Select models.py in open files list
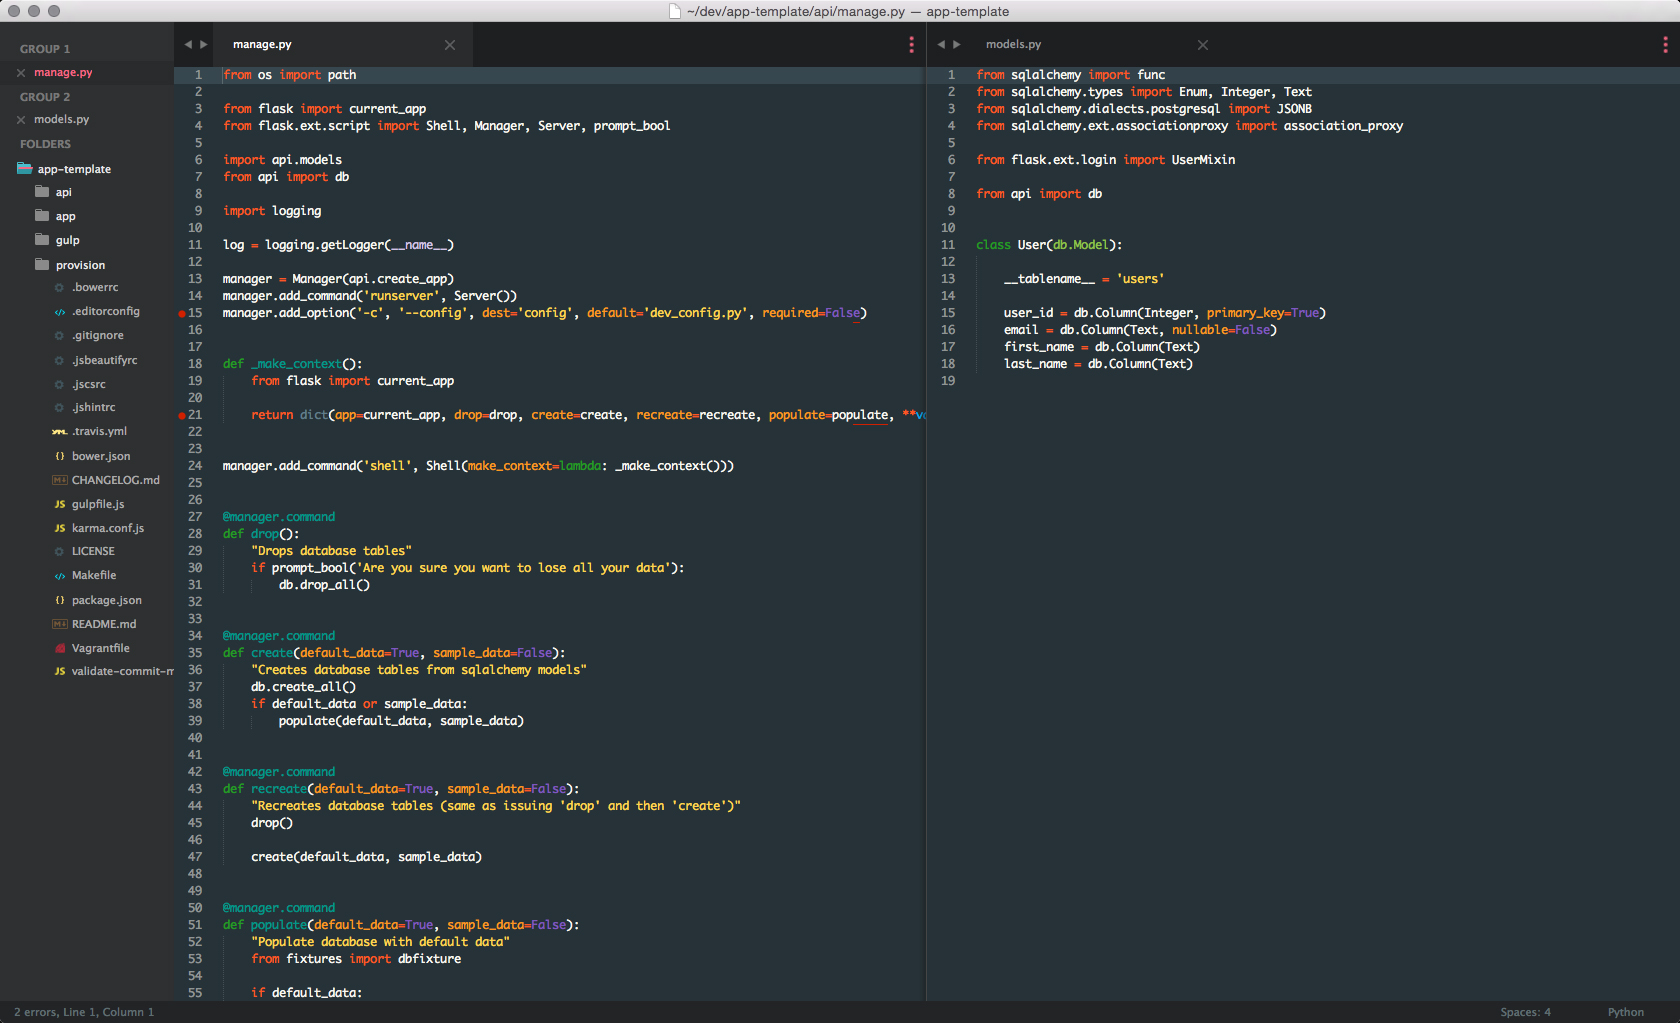 [x=61, y=120]
